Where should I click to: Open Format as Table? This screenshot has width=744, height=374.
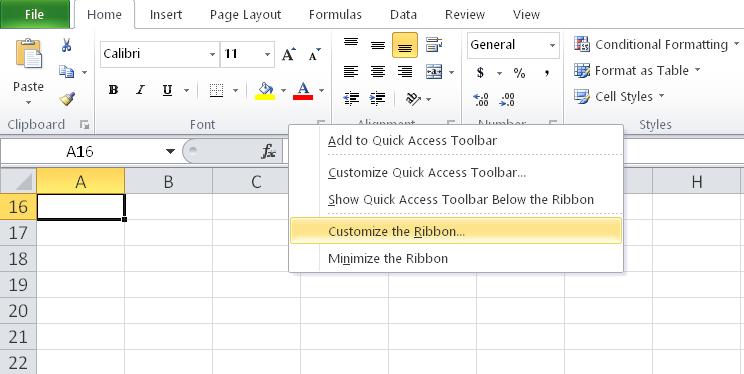coord(637,71)
